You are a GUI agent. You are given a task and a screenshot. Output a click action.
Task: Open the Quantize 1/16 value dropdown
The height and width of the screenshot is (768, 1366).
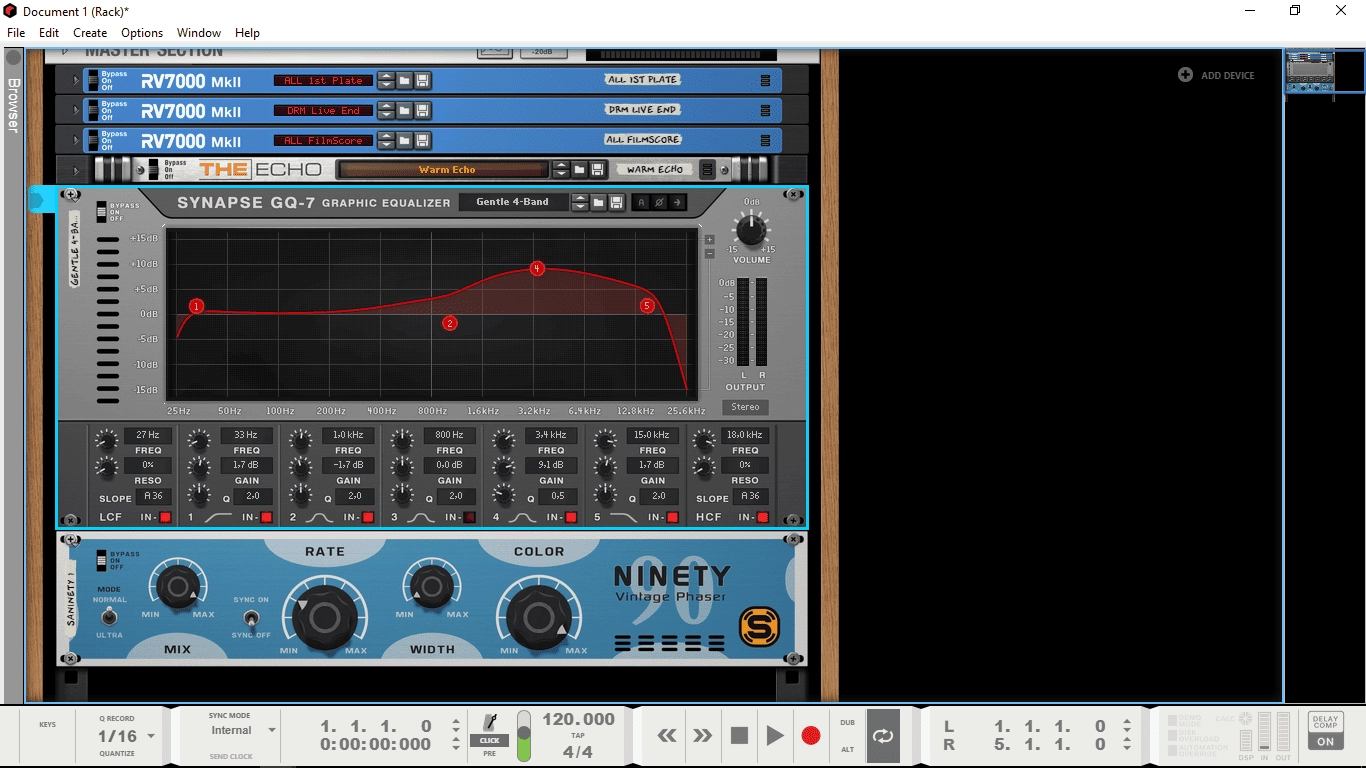tap(126, 736)
